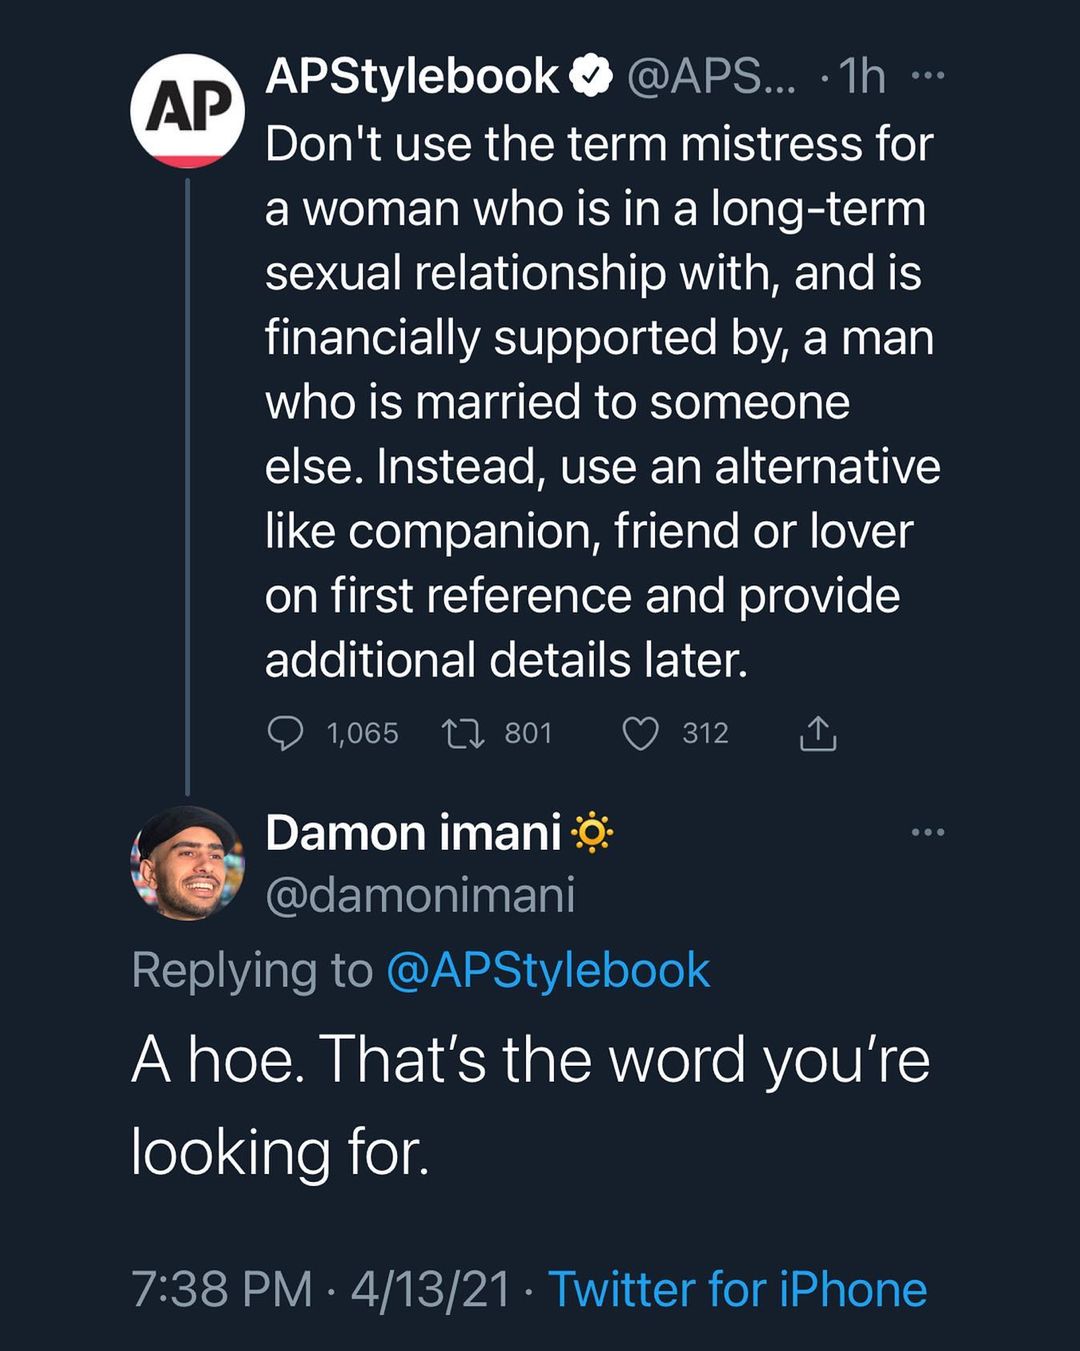
Task: Open Damon imani's profile photo
Action: tap(187, 863)
